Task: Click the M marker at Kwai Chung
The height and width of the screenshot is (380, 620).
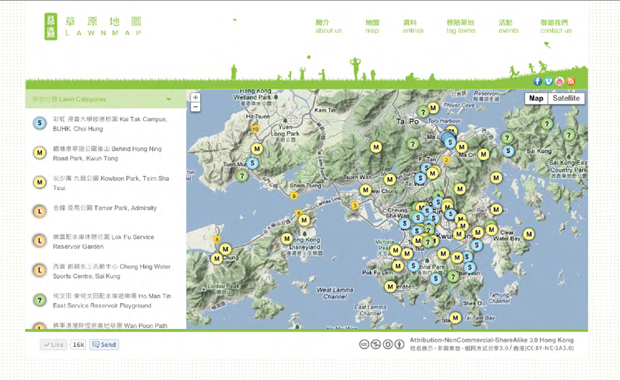Action: click(365, 190)
